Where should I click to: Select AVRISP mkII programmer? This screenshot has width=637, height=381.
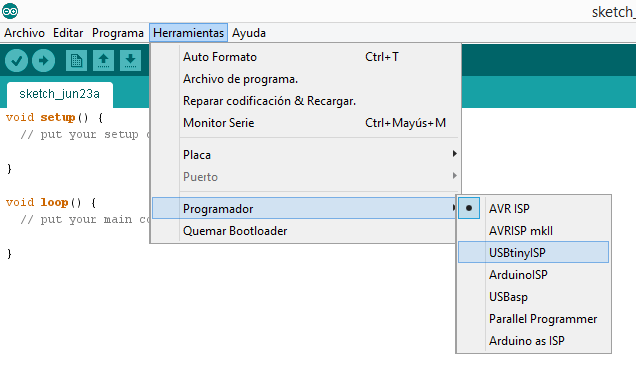(533, 231)
